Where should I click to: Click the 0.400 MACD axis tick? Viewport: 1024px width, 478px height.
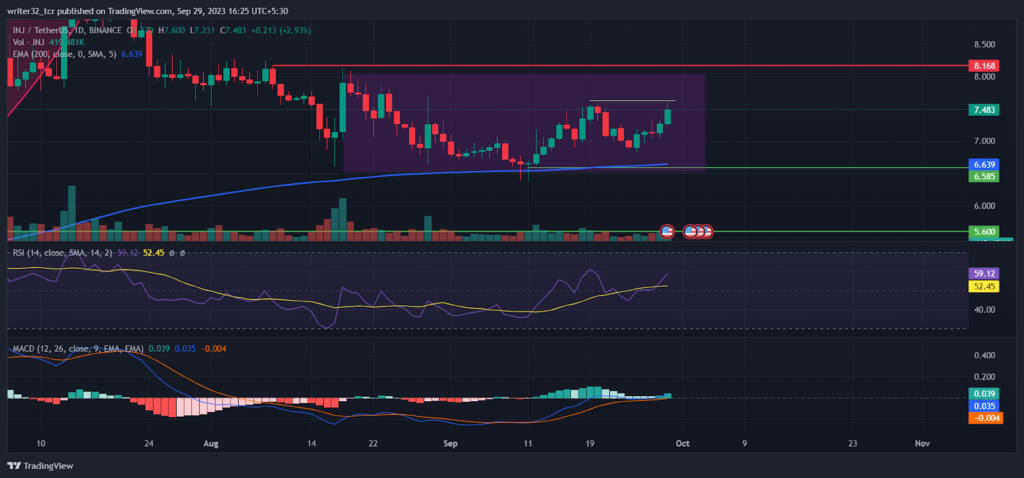(x=984, y=355)
